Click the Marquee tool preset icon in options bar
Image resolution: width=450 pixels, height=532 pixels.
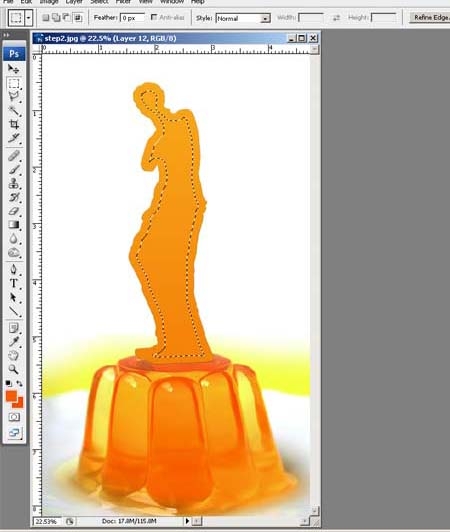tap(16, 18)
